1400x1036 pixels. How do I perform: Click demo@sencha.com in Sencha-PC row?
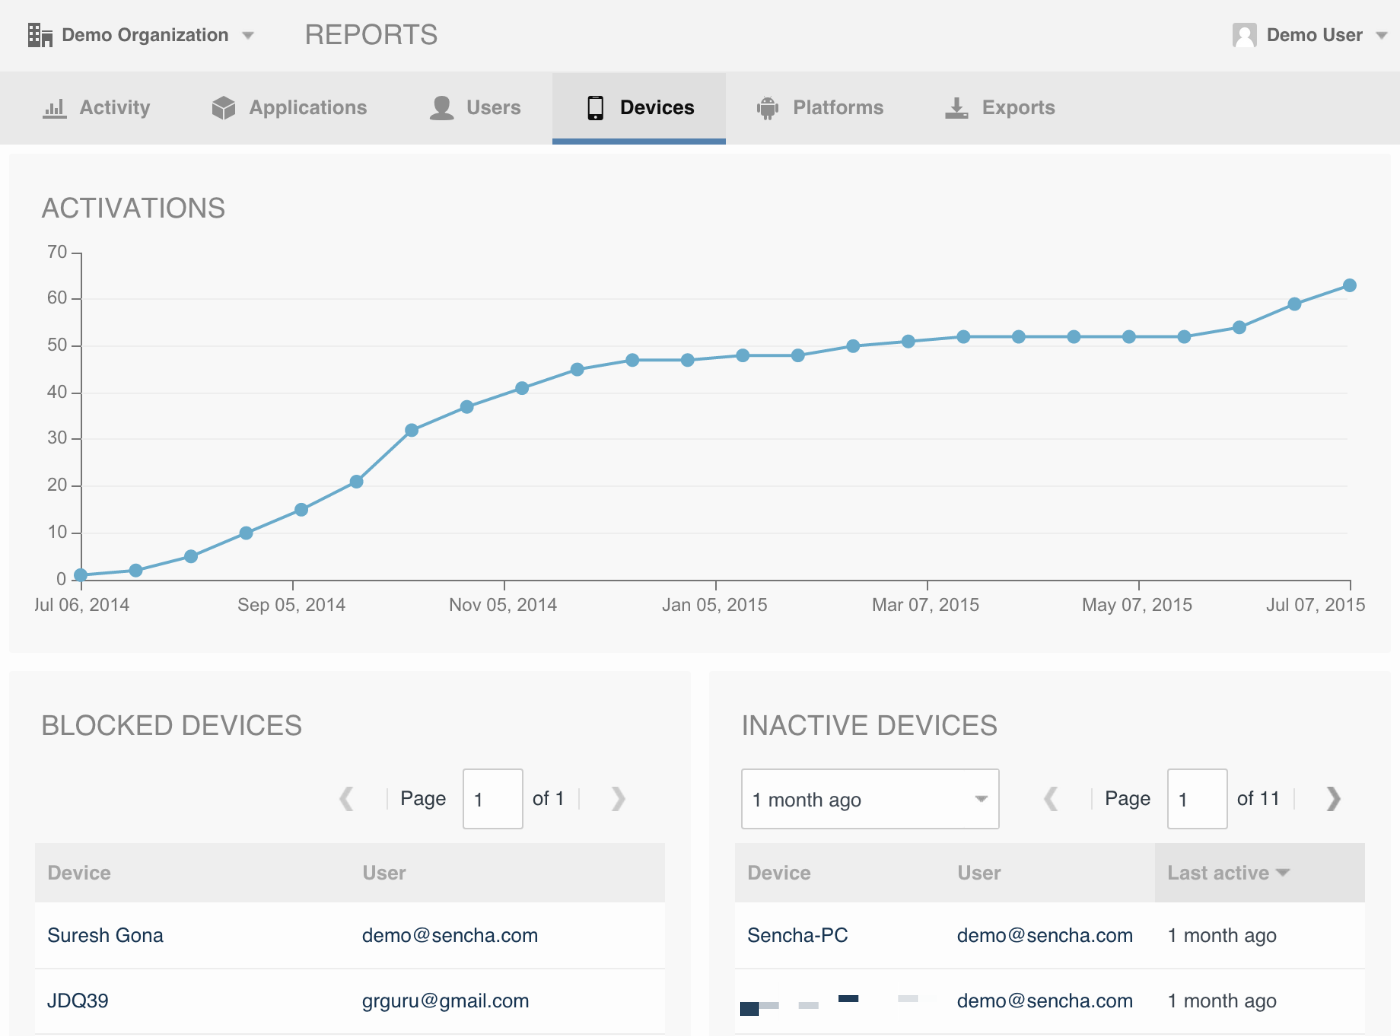1045,936
